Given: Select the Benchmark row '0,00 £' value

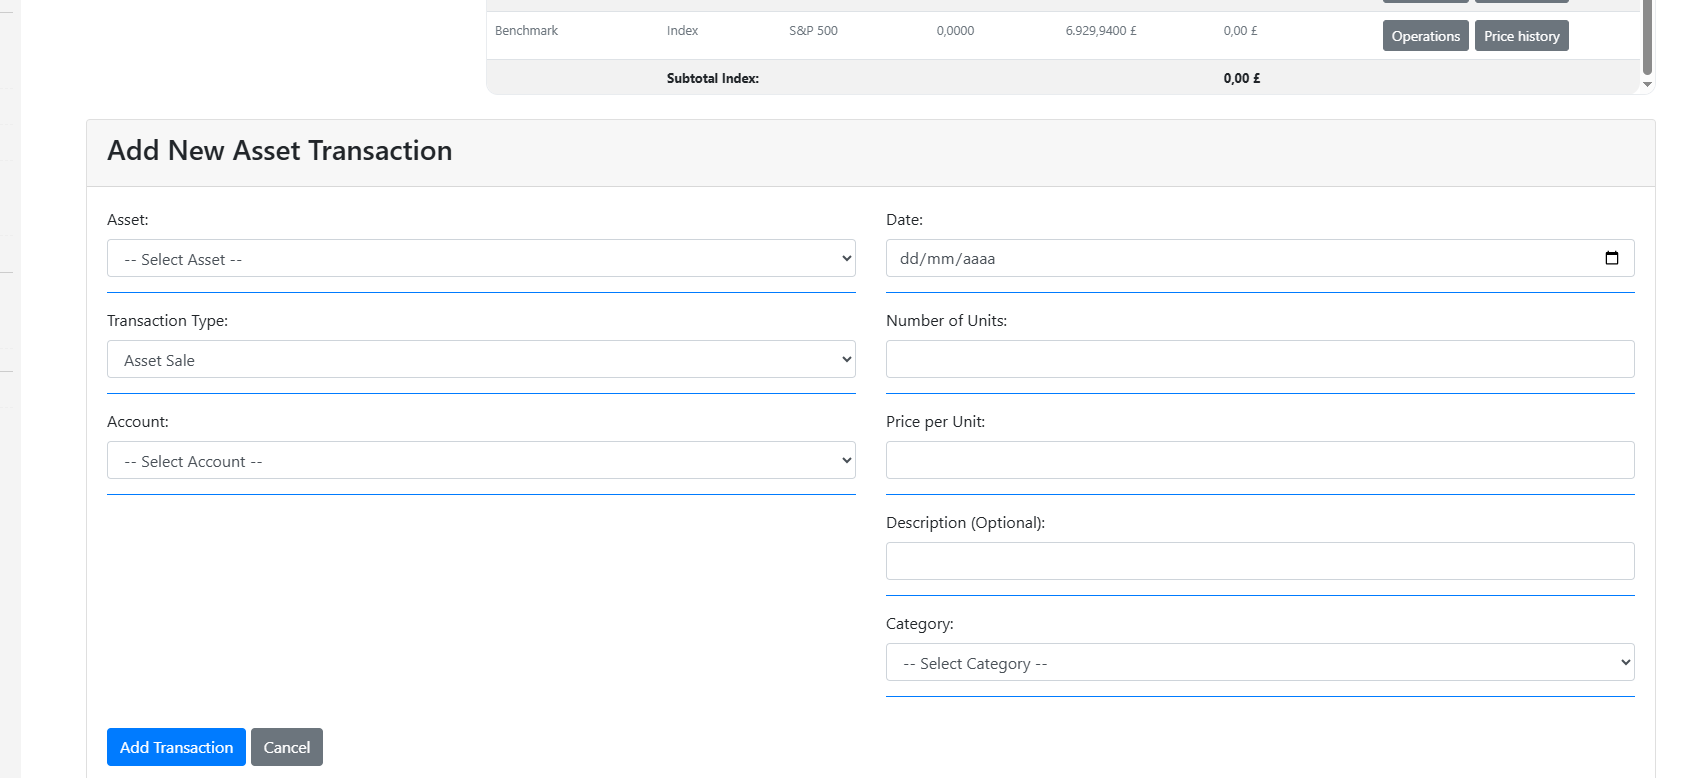Looking at the screenshot, I should [x=1240, y=31].
